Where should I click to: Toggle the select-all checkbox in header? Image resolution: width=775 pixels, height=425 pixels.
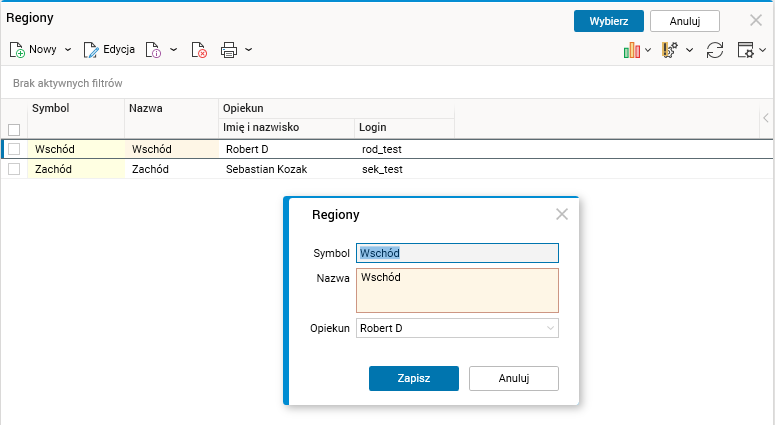(x=14, y=129)
